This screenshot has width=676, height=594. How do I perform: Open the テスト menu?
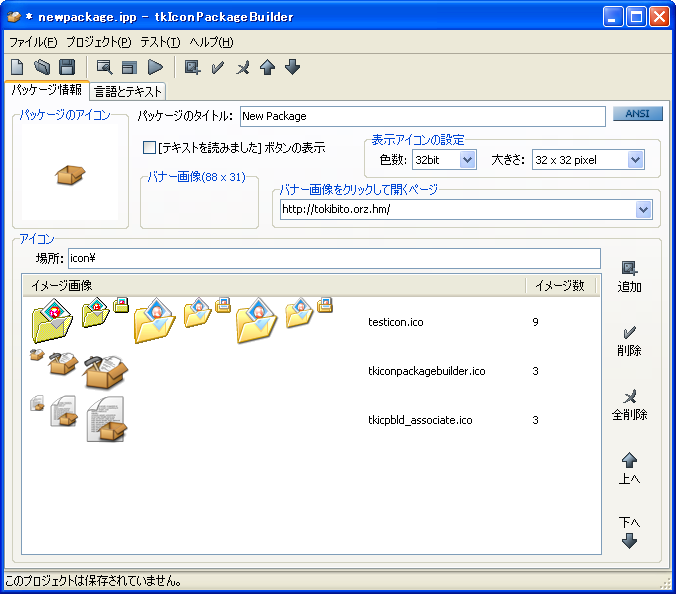pyautogui.click(x=160, y=42)
